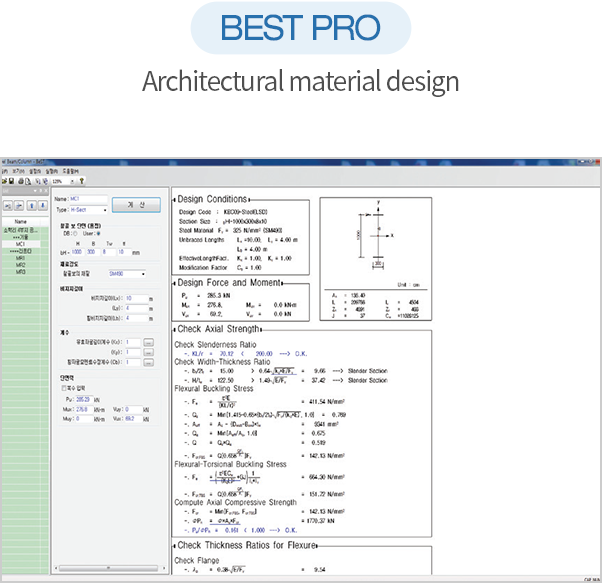Open the help menu, last in menu bar
This screenshot has width=603, height=583.
(x=71, y=171)
